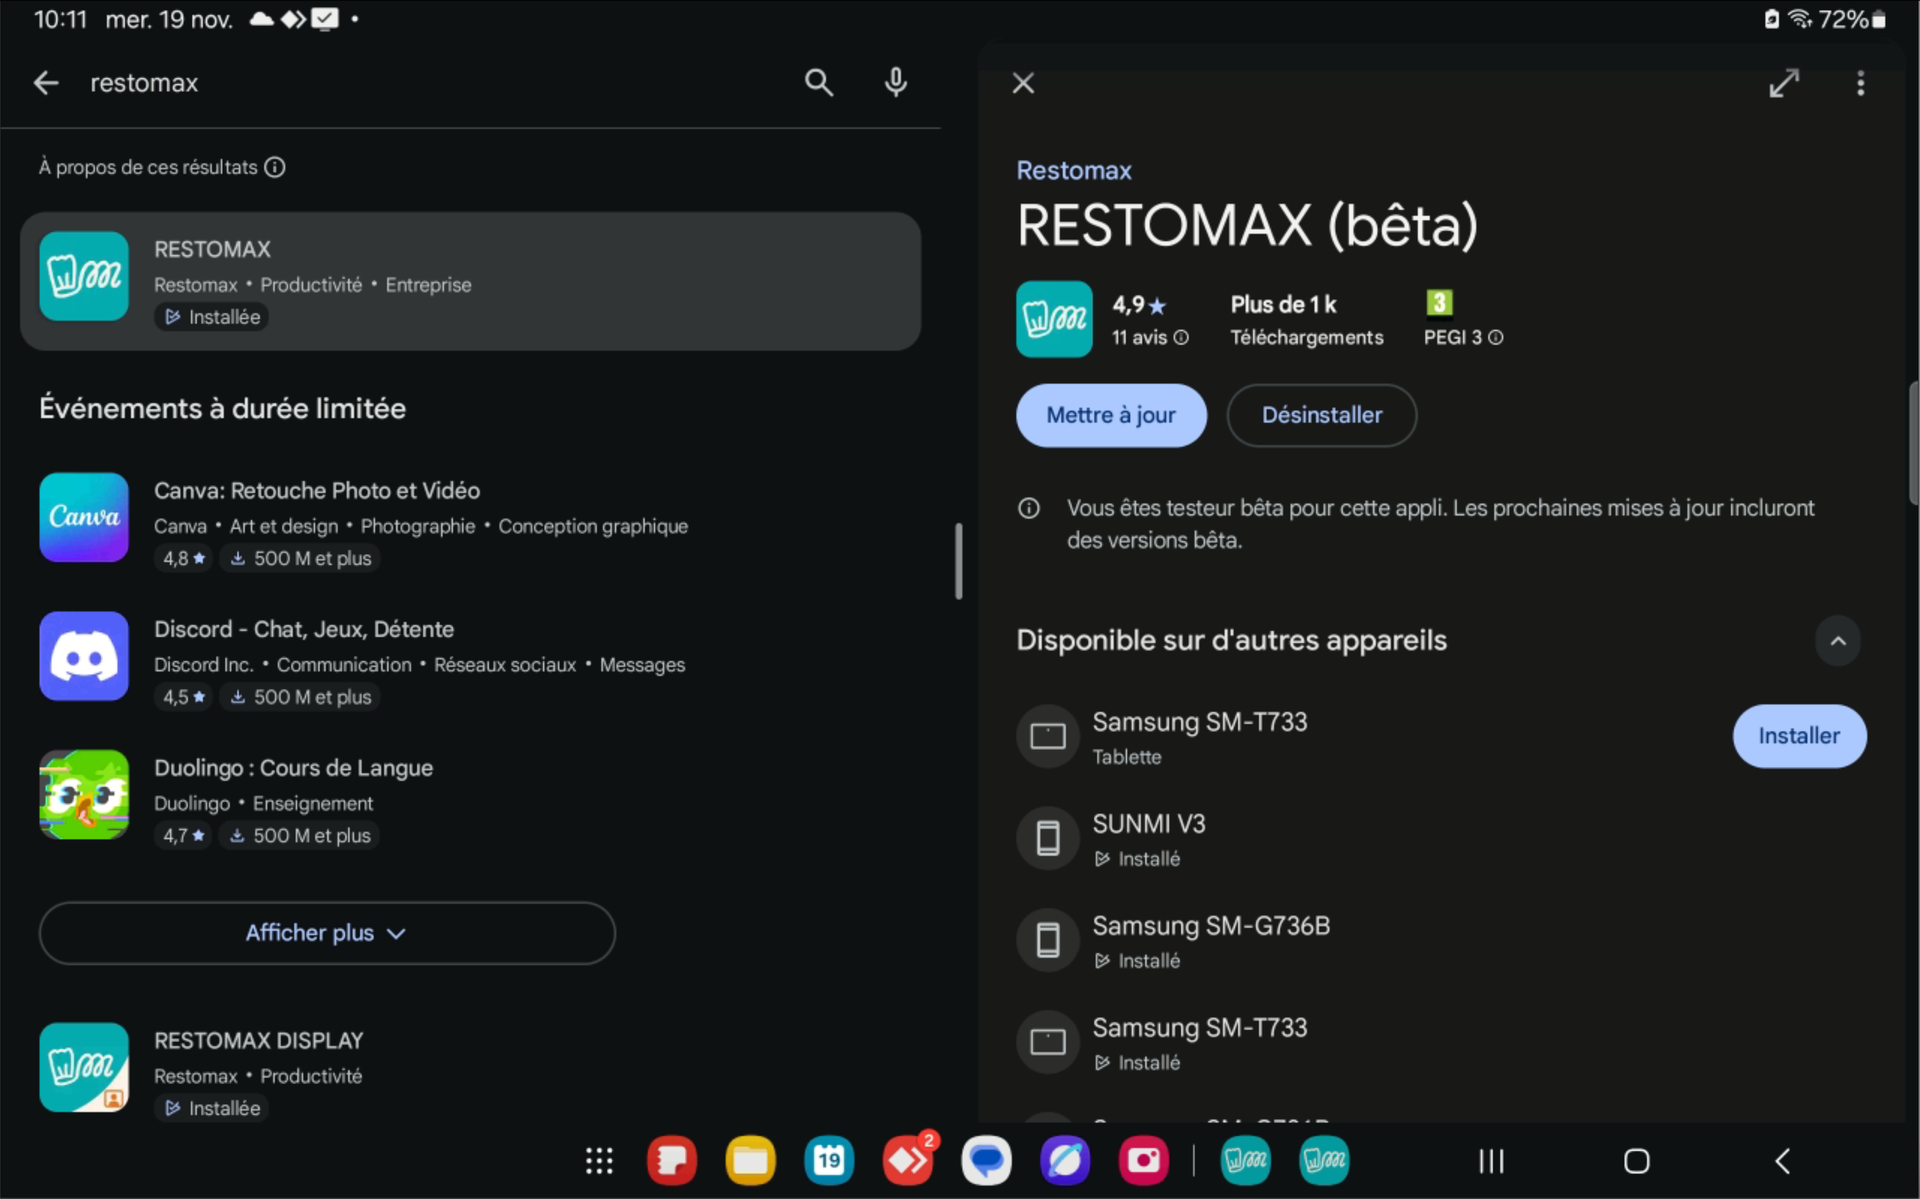The width and height of the screenshot is (1920, 1199).
Task: Collapse the 'Disponible sur d'autres appareils' section
Action: point(1837,641)
